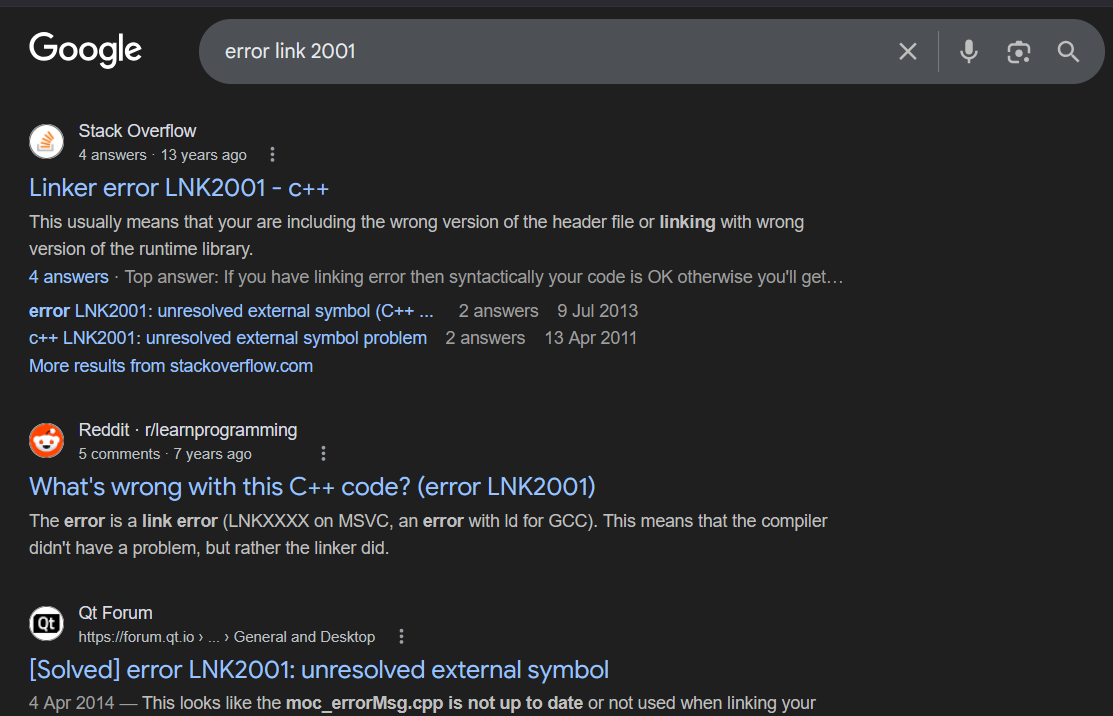Click the Stack Overflow site name
The image size is (1113, 716).
137,131
